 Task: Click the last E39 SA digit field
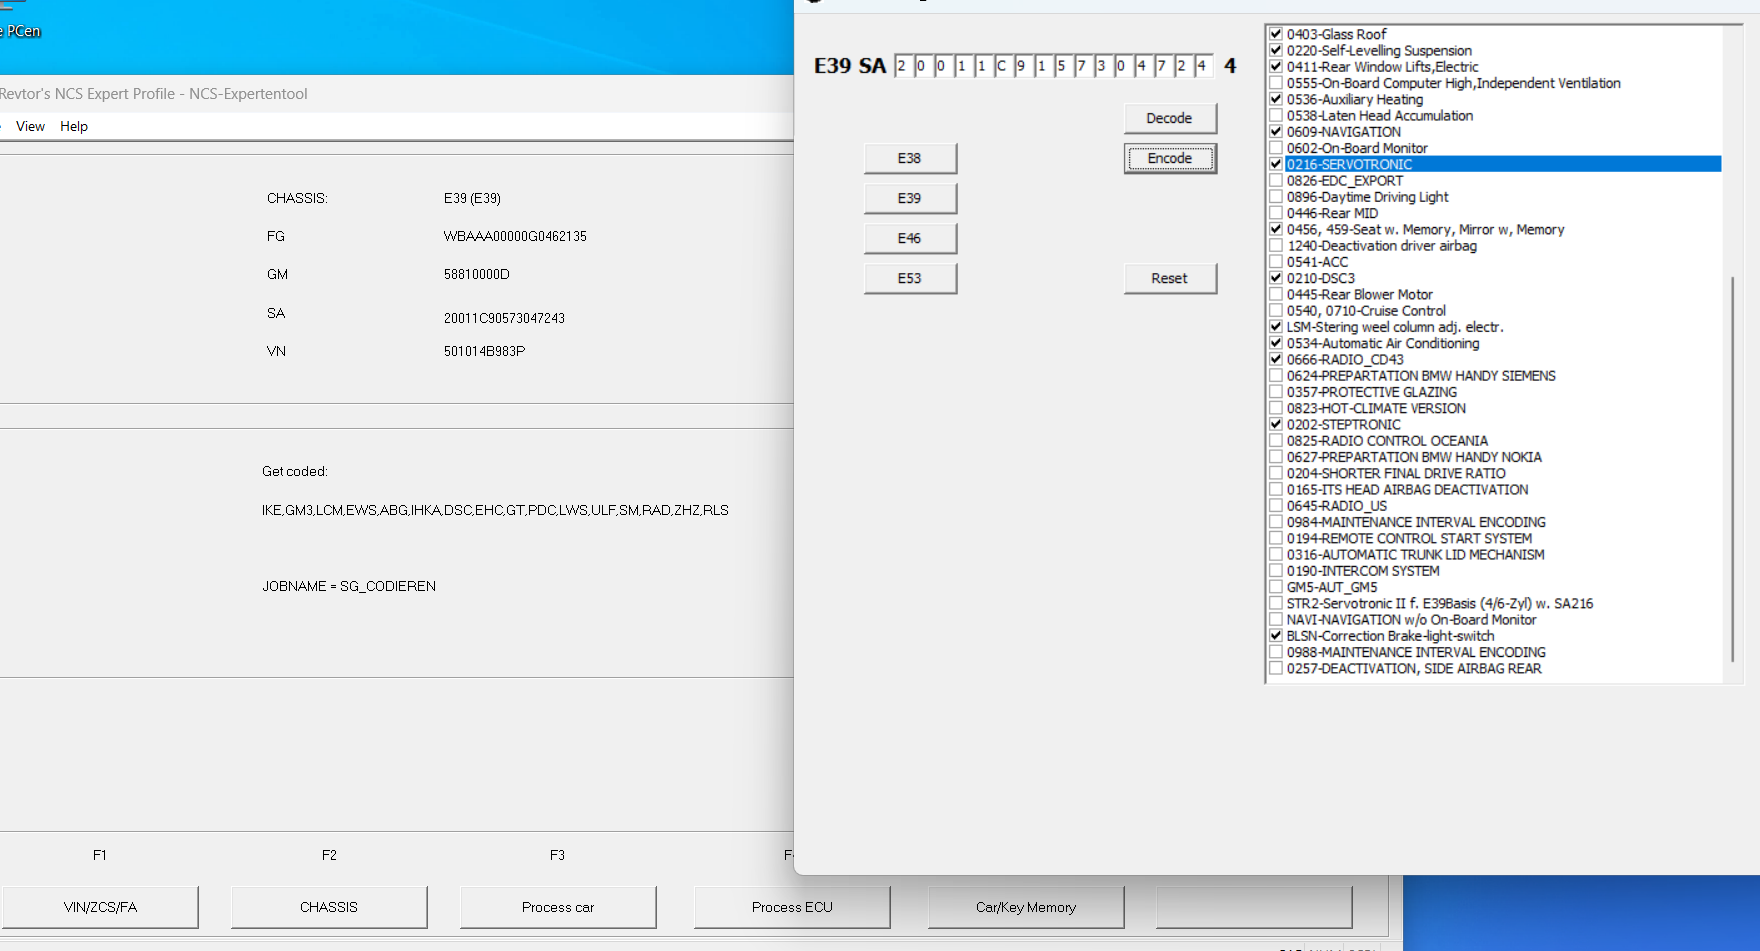point(1203,66)
